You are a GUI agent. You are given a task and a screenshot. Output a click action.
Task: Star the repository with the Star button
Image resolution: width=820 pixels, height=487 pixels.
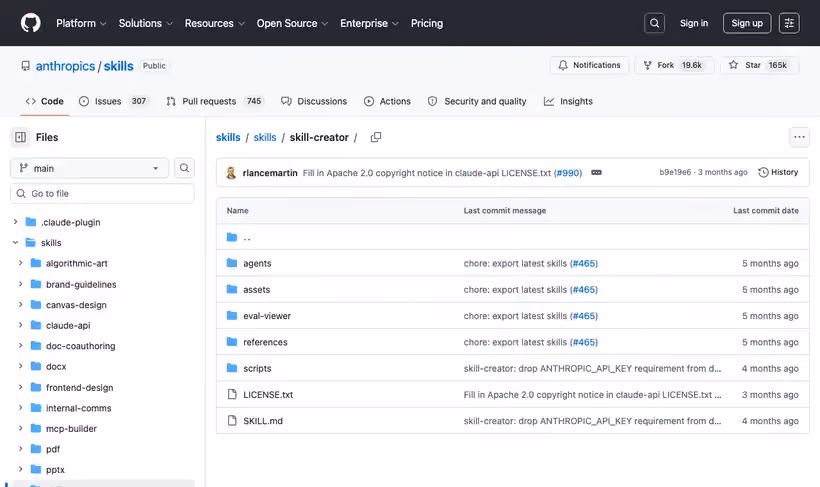[760, 65]
